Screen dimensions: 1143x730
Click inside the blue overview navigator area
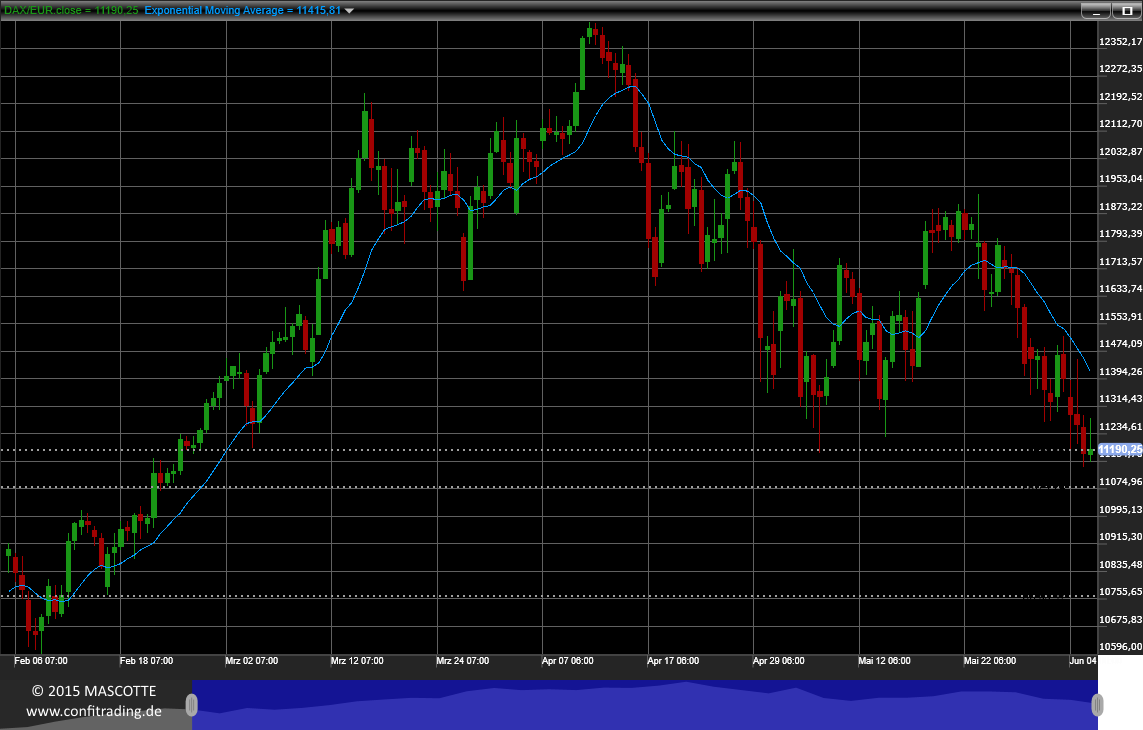point(645,705)
